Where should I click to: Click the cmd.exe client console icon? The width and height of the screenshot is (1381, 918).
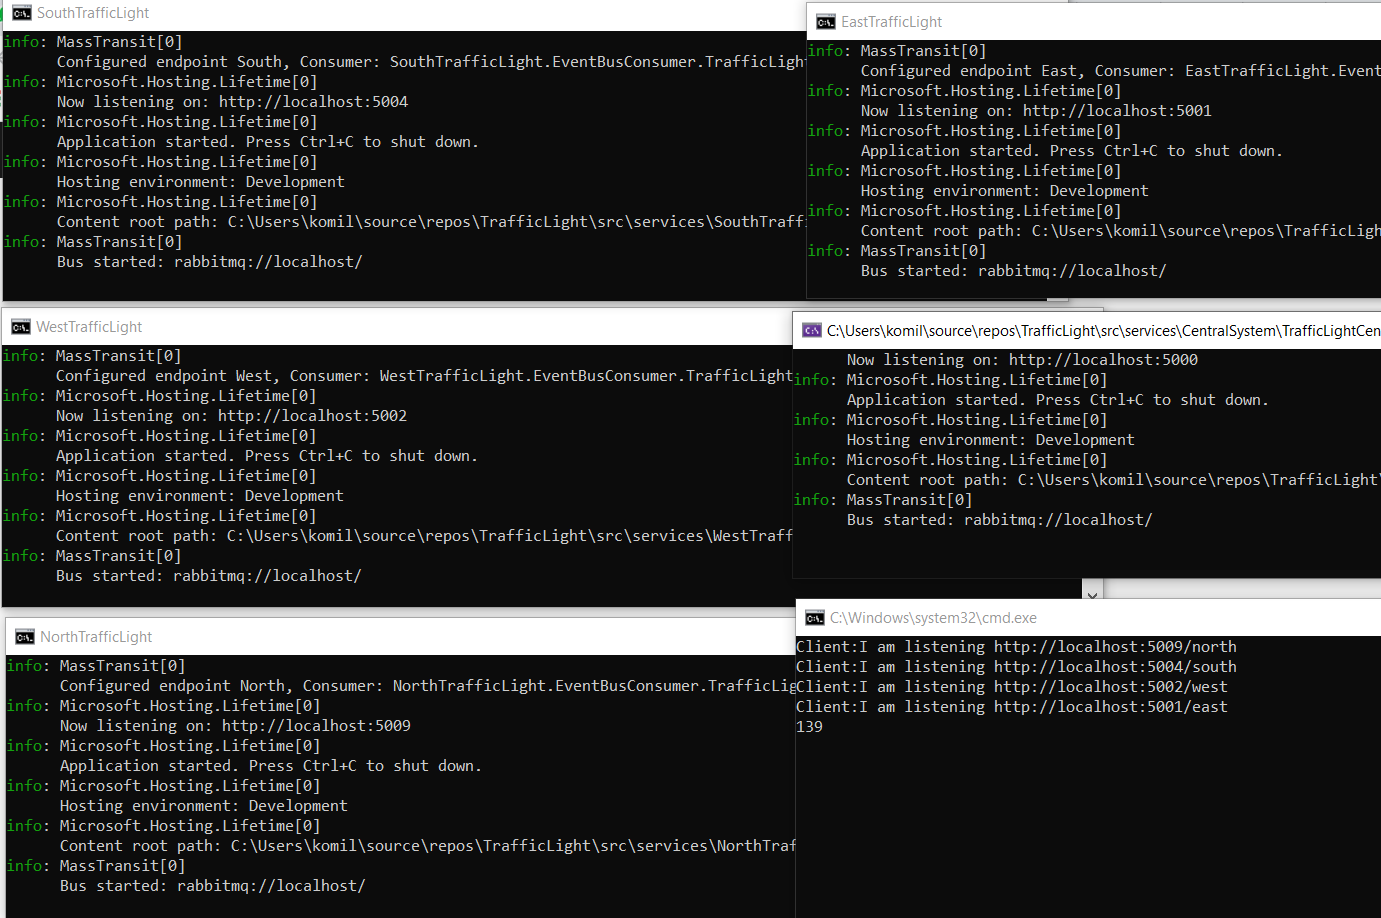(x=815, y=618)
